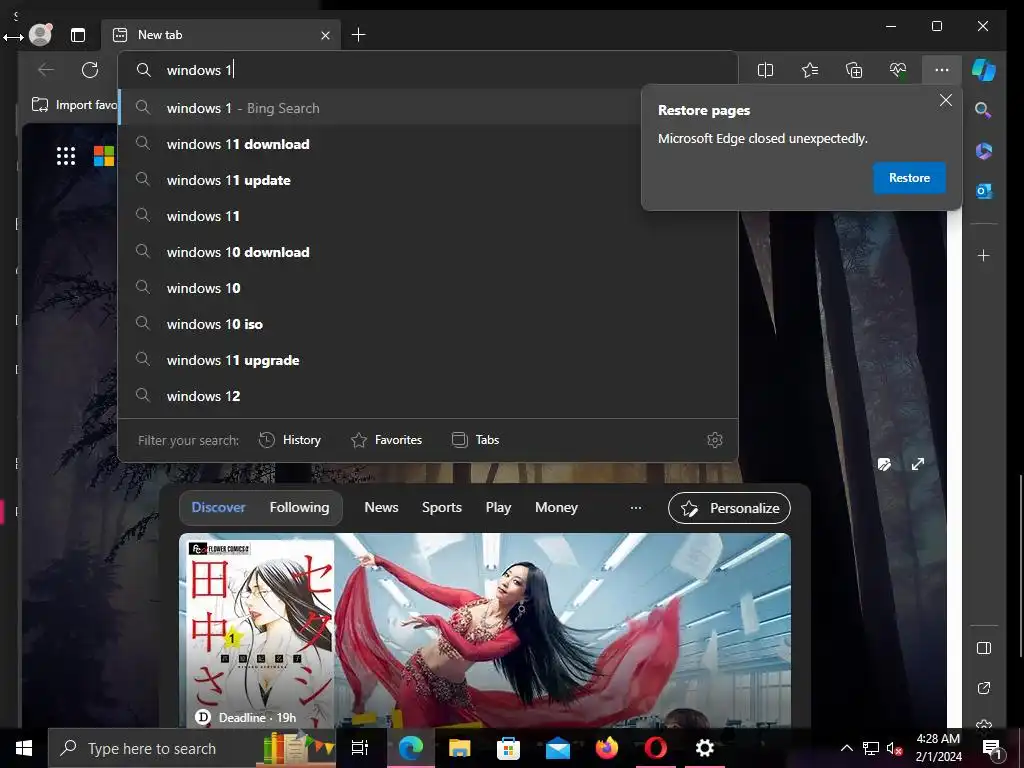The width and height of the screenshot is (1024, 768).
Task: Open the Windows Start menu
Action: click(x=24, y=748)
